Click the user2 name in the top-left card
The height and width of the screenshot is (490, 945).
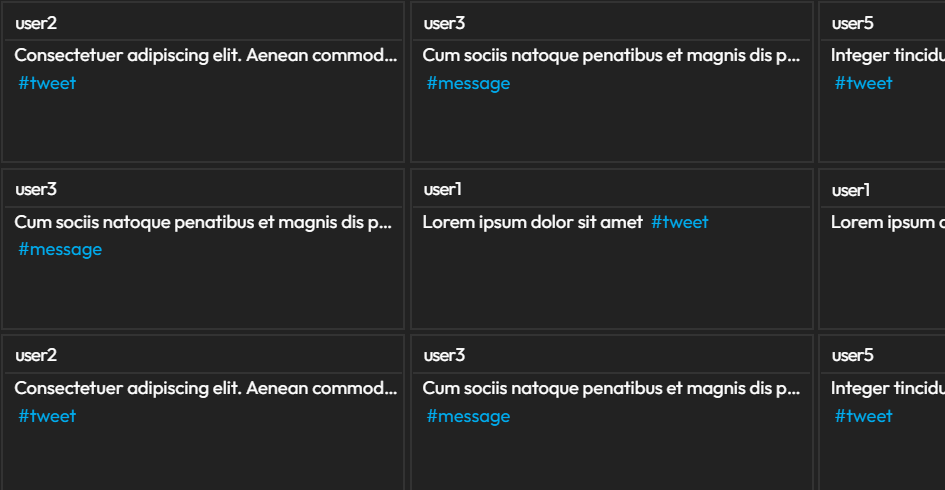pyautogui.click(x=36, y=23)
